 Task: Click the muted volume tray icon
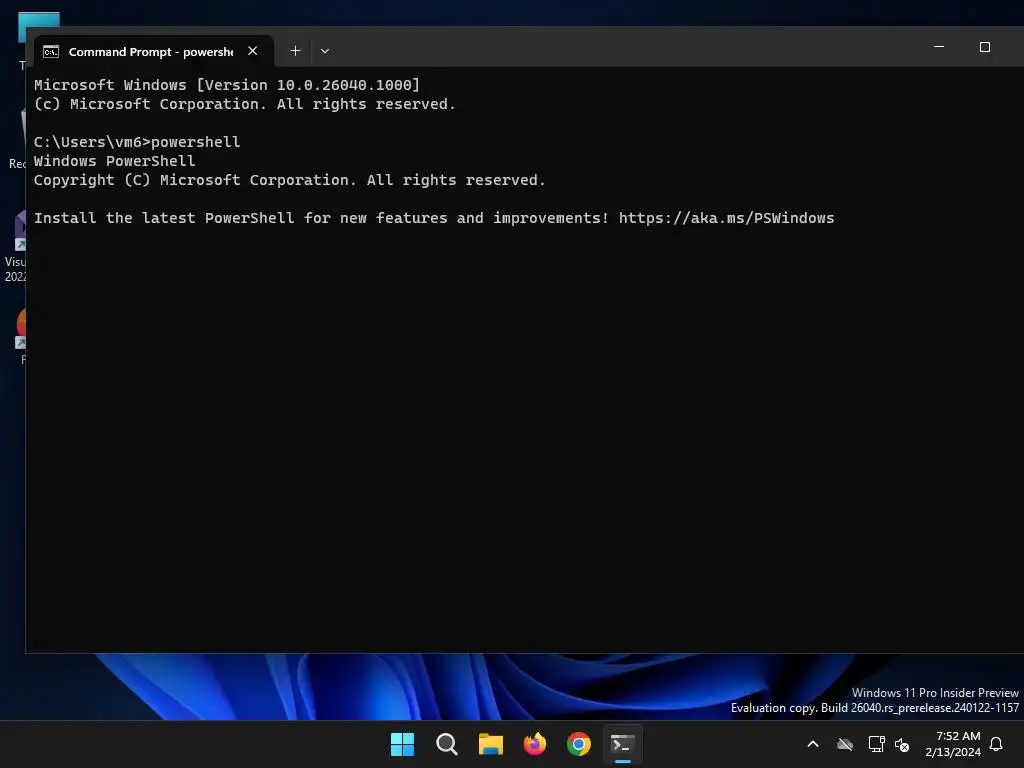pos(902,744)
